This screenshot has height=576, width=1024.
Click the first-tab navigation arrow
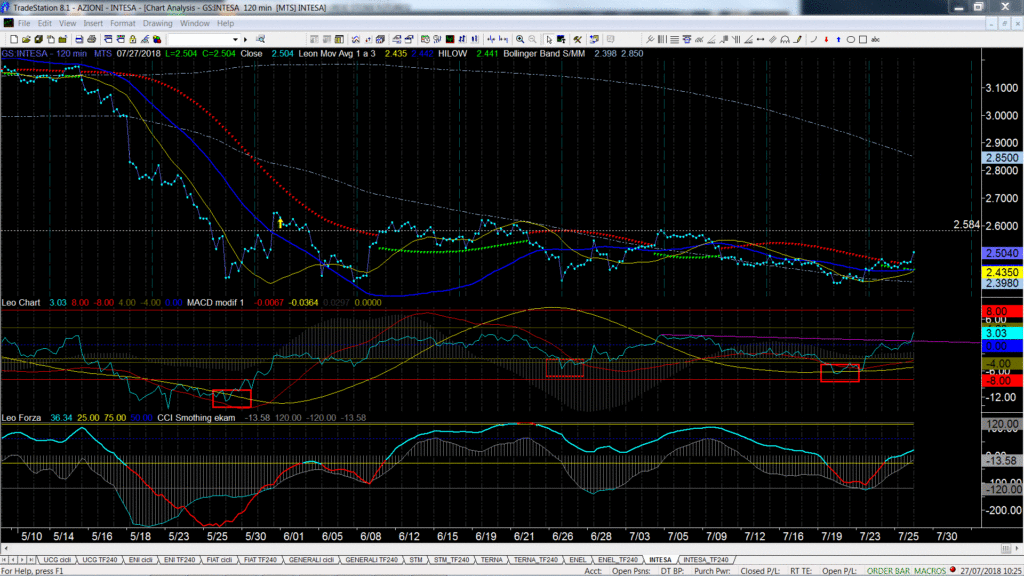(x=5, y=560)
